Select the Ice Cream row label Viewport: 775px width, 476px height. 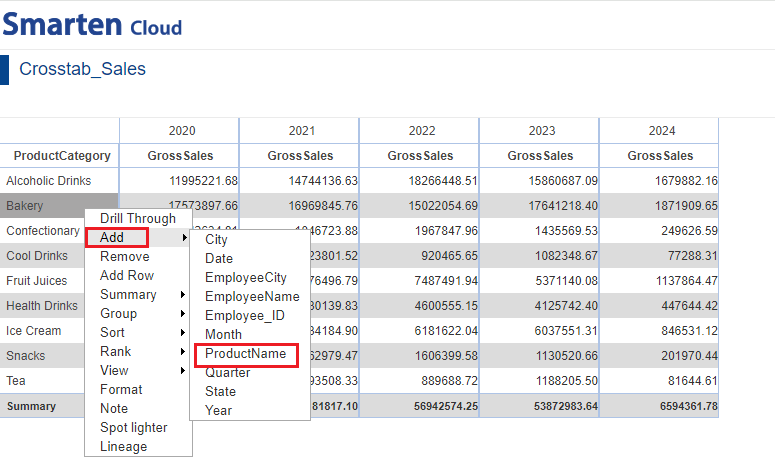(34, 331)
